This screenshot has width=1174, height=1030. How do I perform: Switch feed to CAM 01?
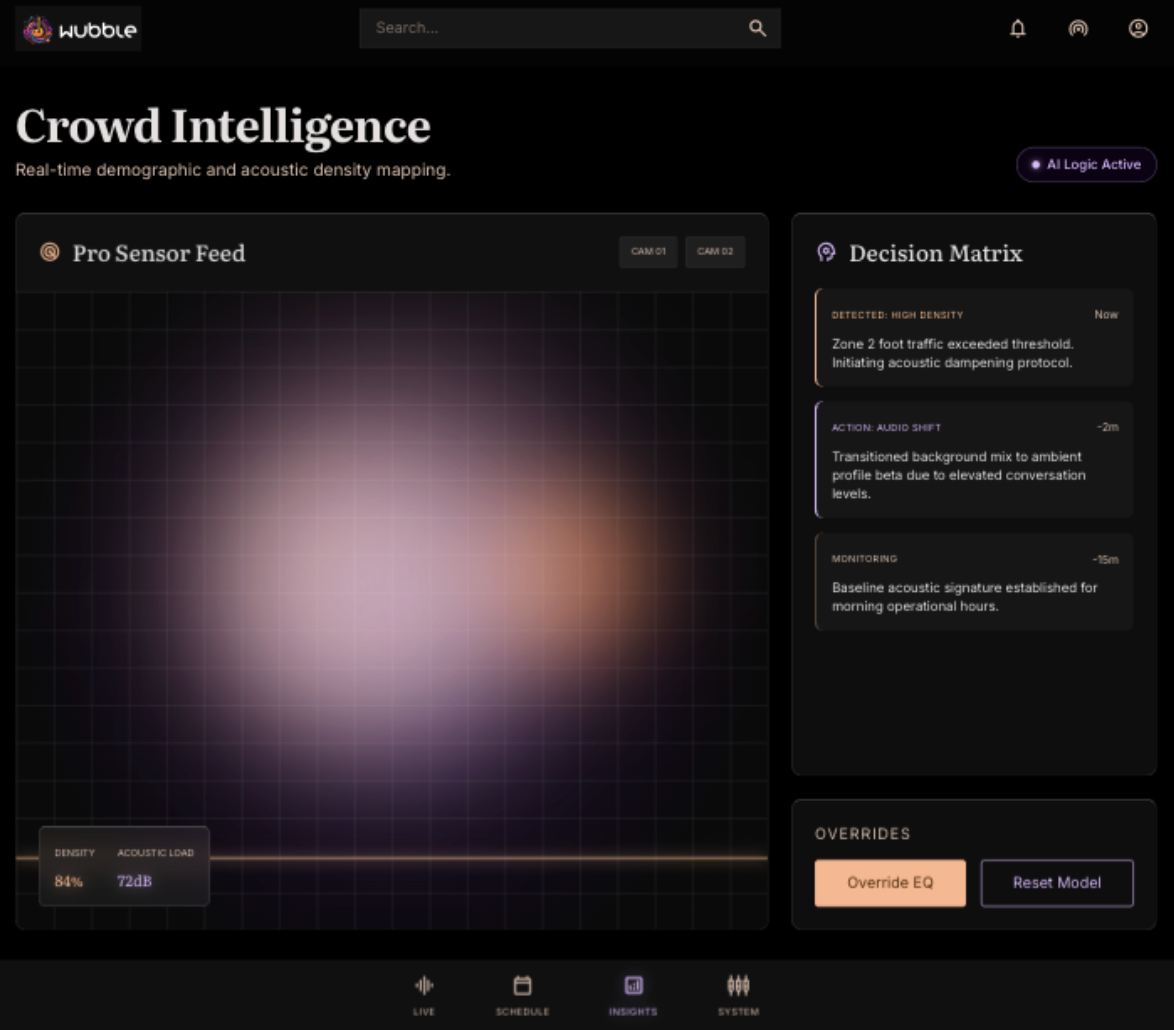(648, 252)
